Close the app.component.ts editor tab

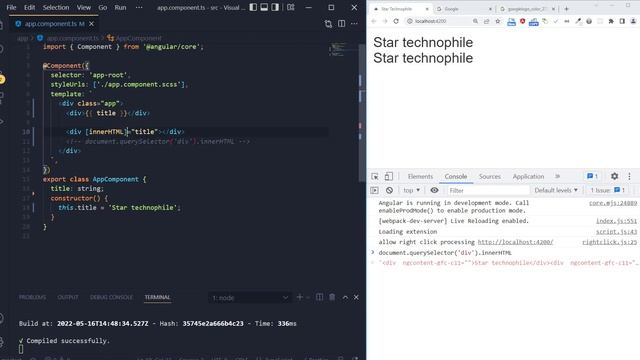tap(91, 24)
